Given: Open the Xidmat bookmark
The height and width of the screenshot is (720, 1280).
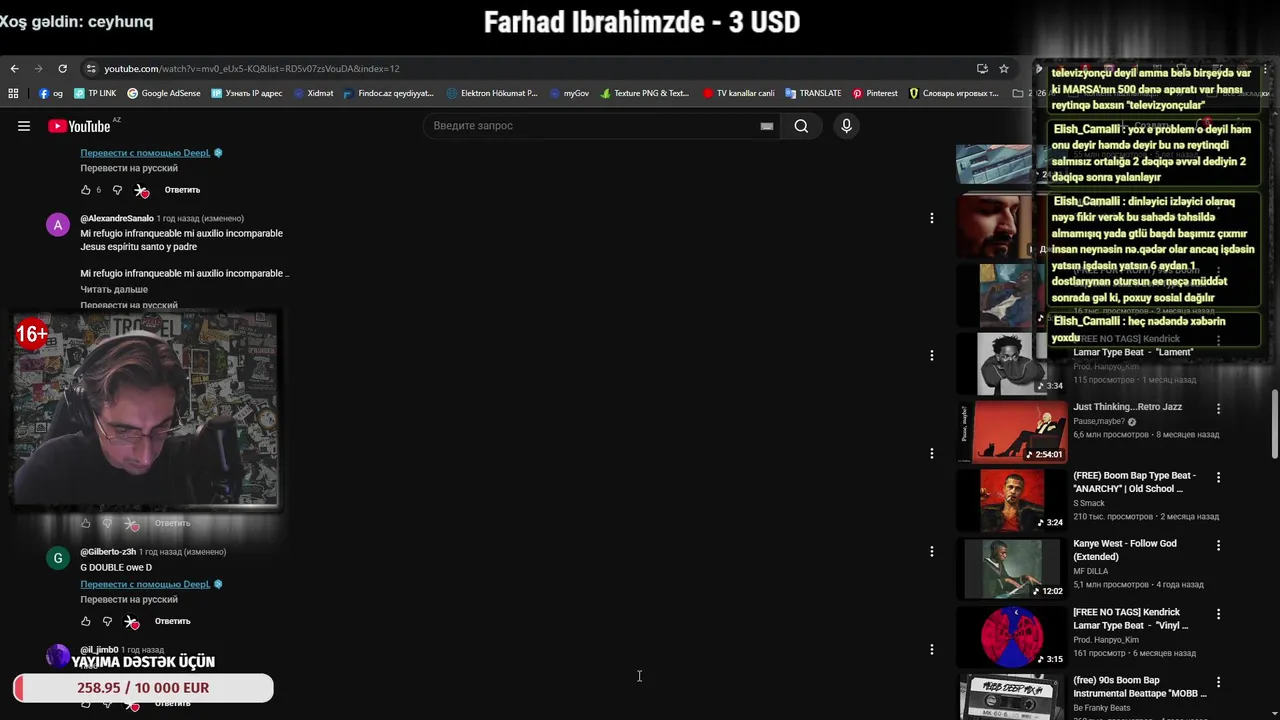Looking at the screenshot, I should coord(314,93).
